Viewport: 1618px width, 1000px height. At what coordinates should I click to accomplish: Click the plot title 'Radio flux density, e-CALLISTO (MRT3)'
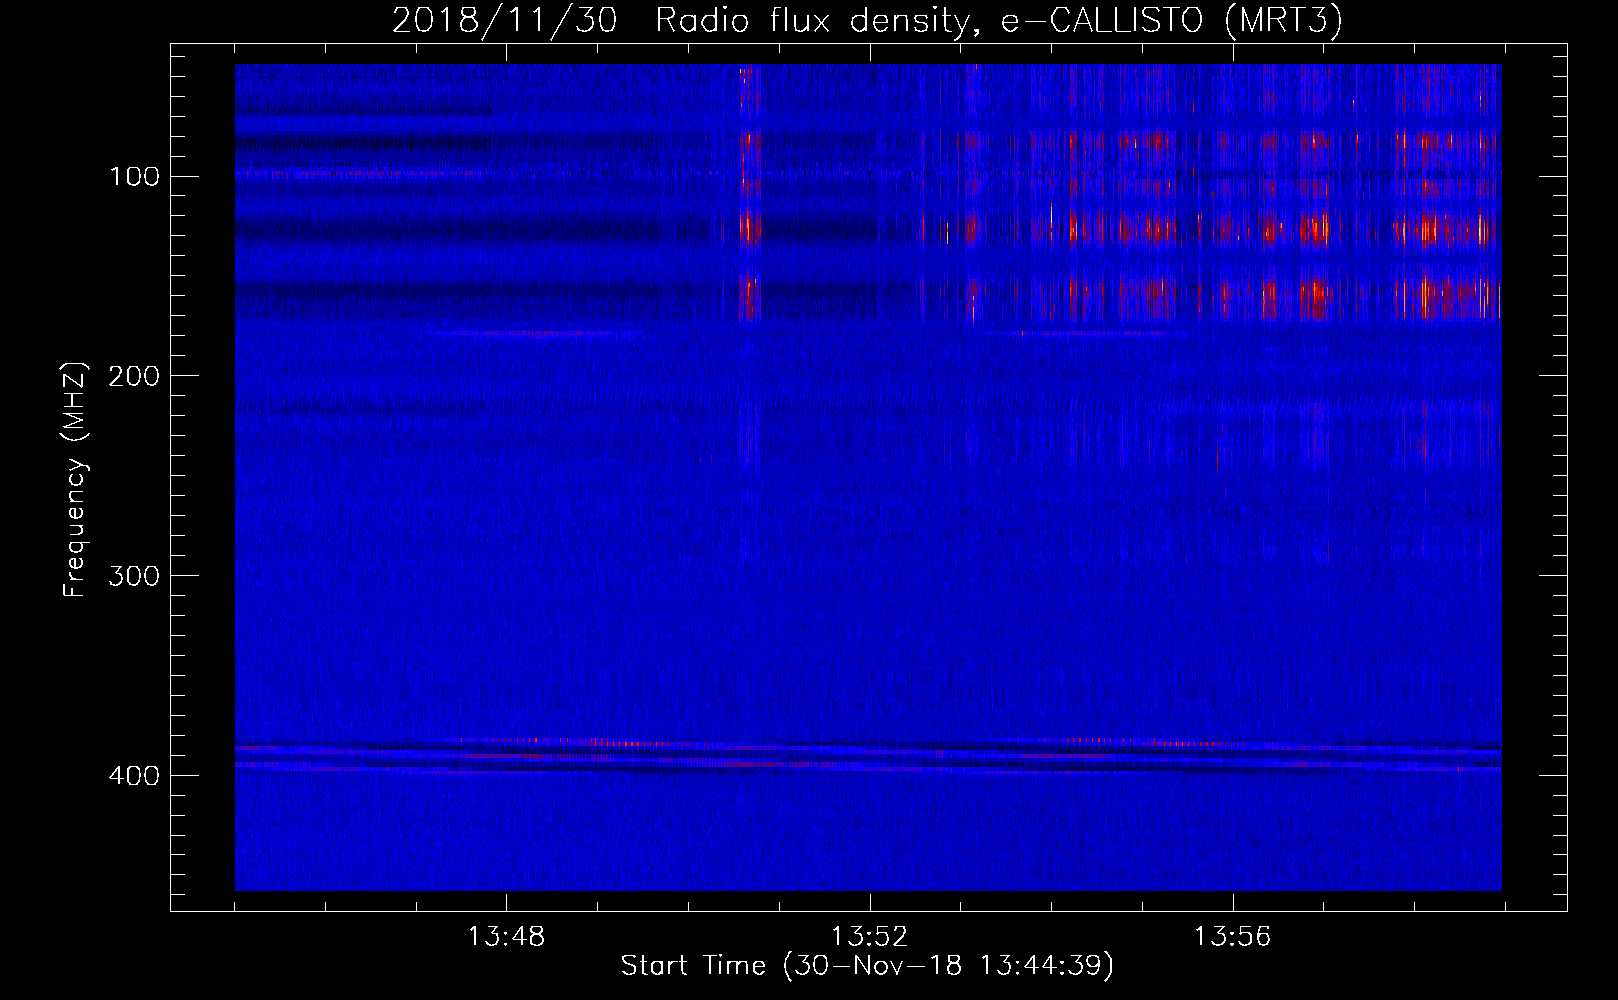tap(998, 20)
